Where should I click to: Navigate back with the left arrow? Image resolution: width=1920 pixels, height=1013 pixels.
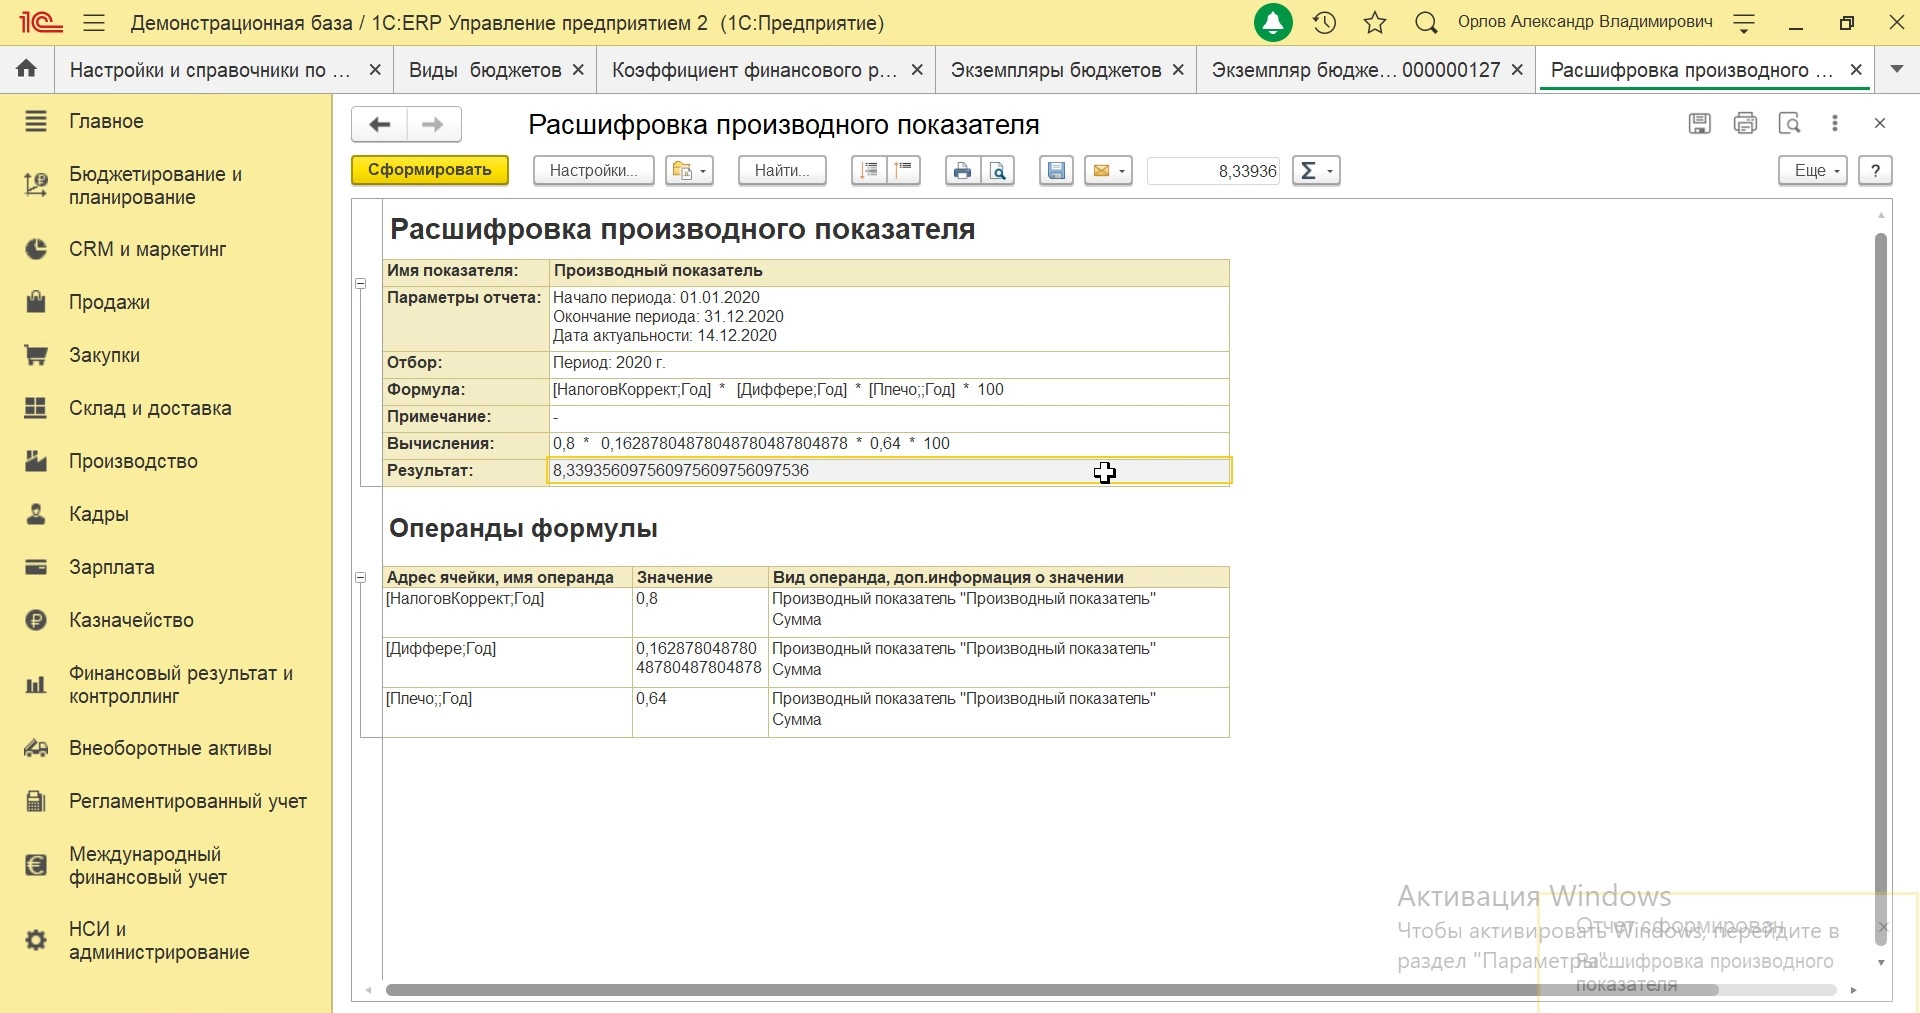[379, 125]
